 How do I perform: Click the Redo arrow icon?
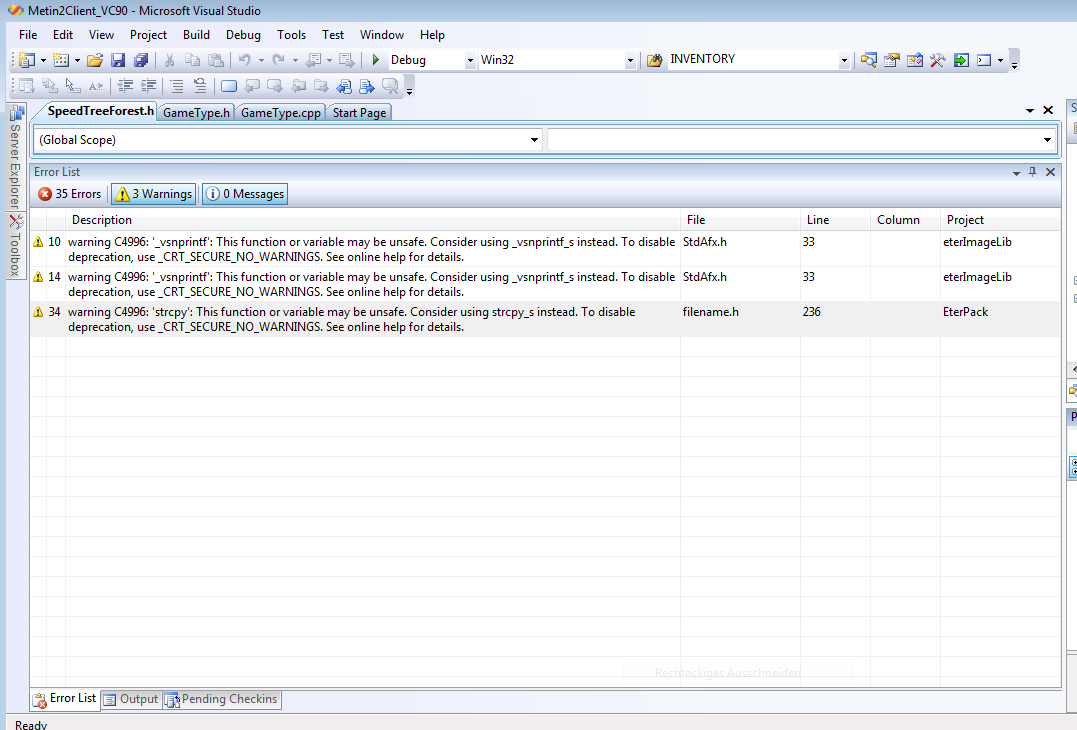pyautogui.click(x=278, y=60)
